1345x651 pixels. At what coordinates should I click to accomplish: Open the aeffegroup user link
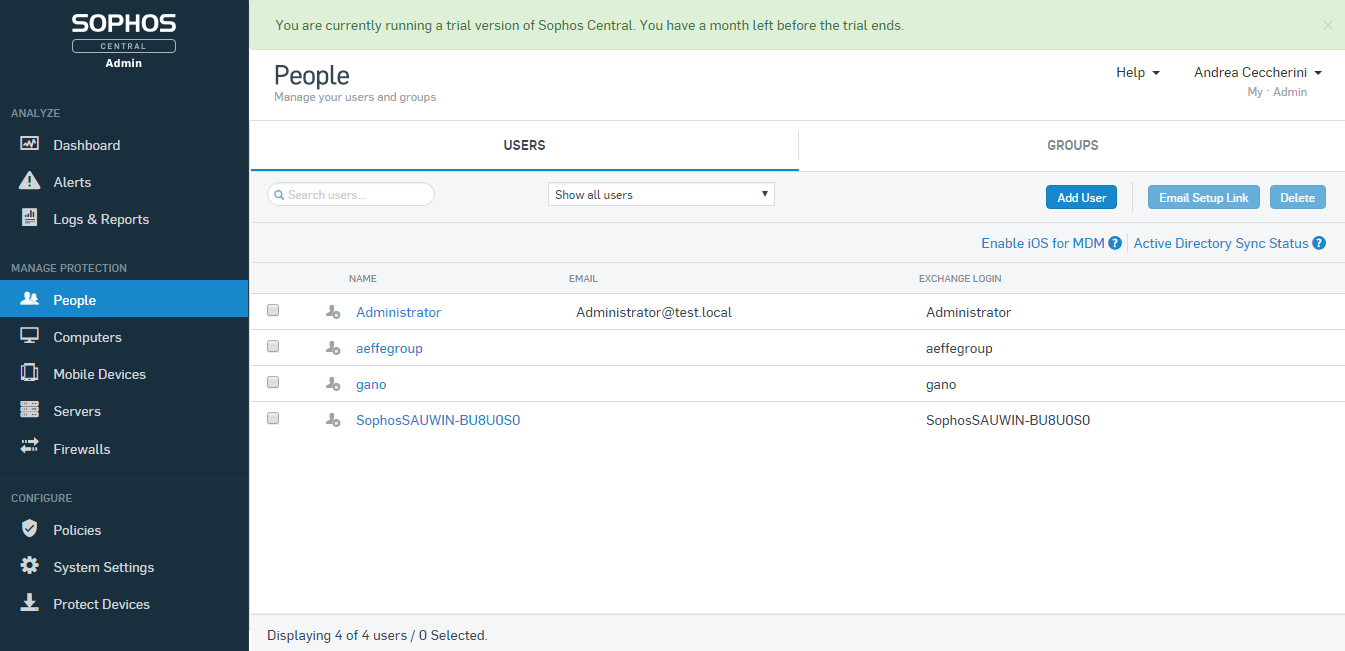tap(389, 348)
